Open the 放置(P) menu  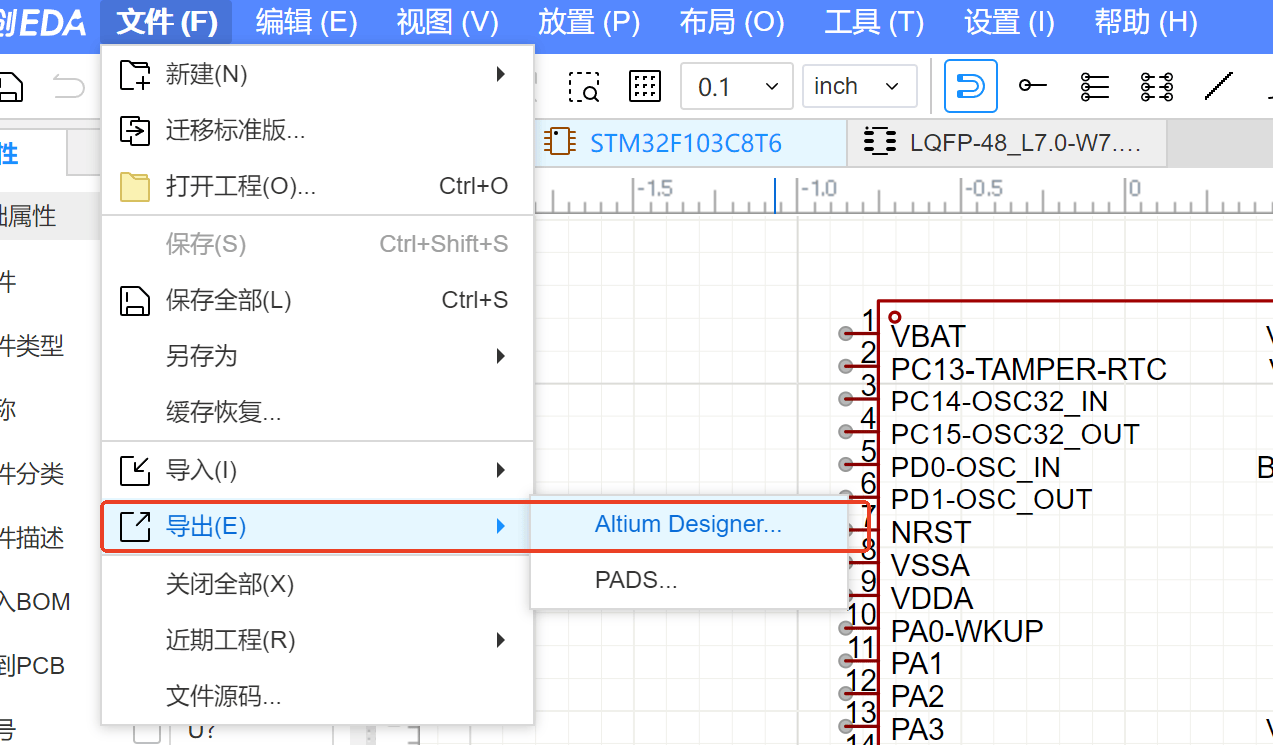[x=588, y=22]
